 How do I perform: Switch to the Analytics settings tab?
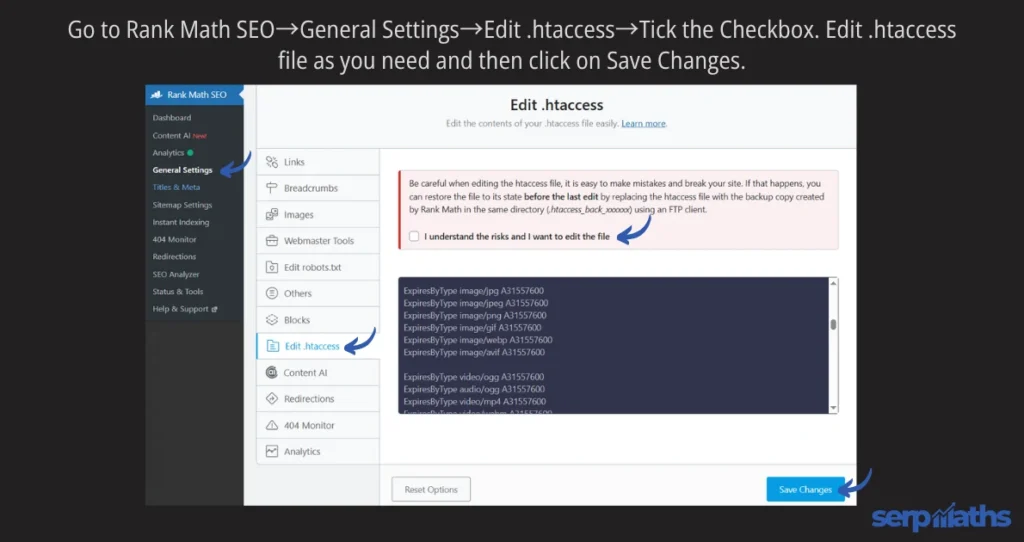pyautogui.click(x=318, y=451)
